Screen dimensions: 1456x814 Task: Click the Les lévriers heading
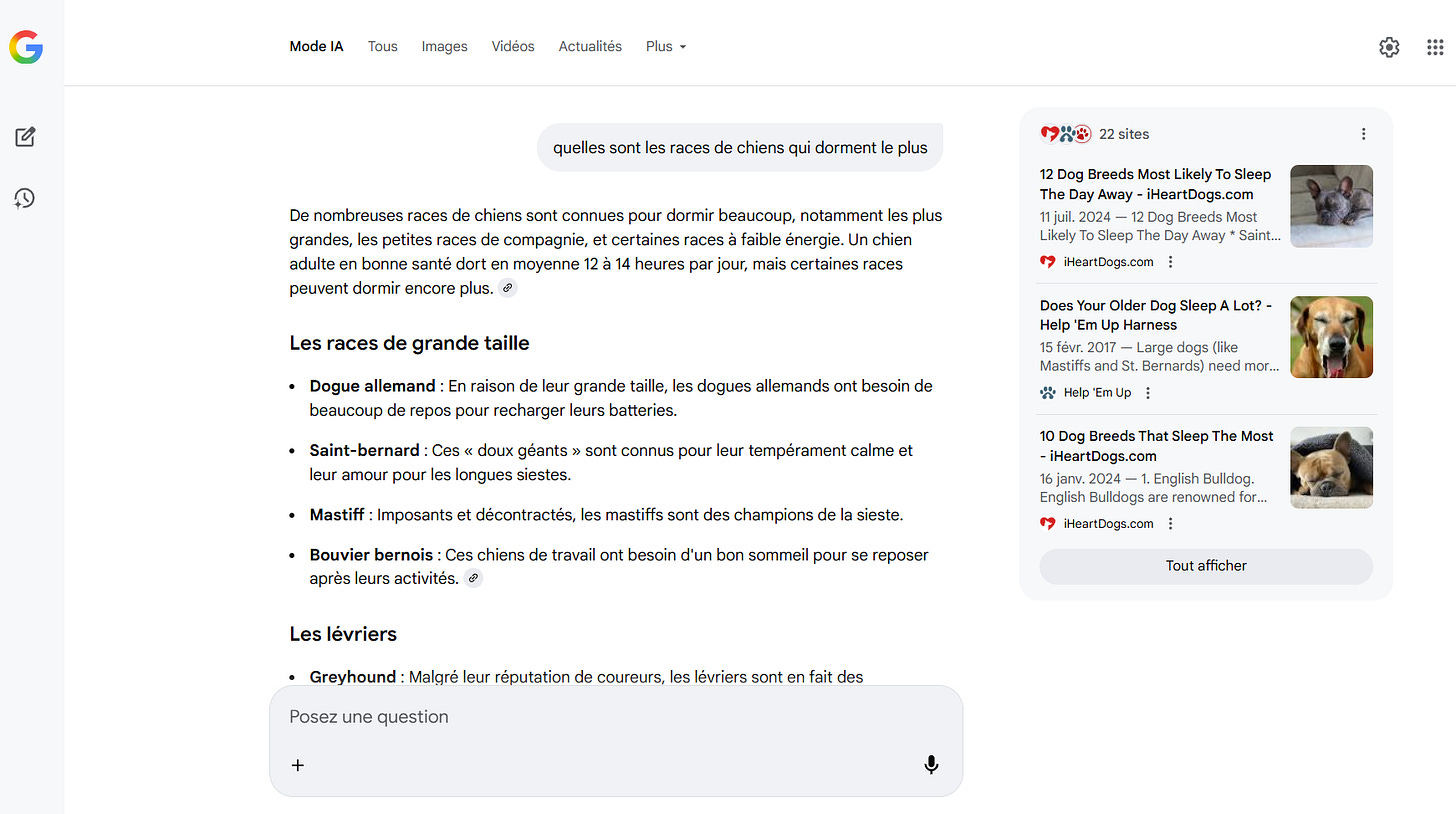[x=343, y=634]
